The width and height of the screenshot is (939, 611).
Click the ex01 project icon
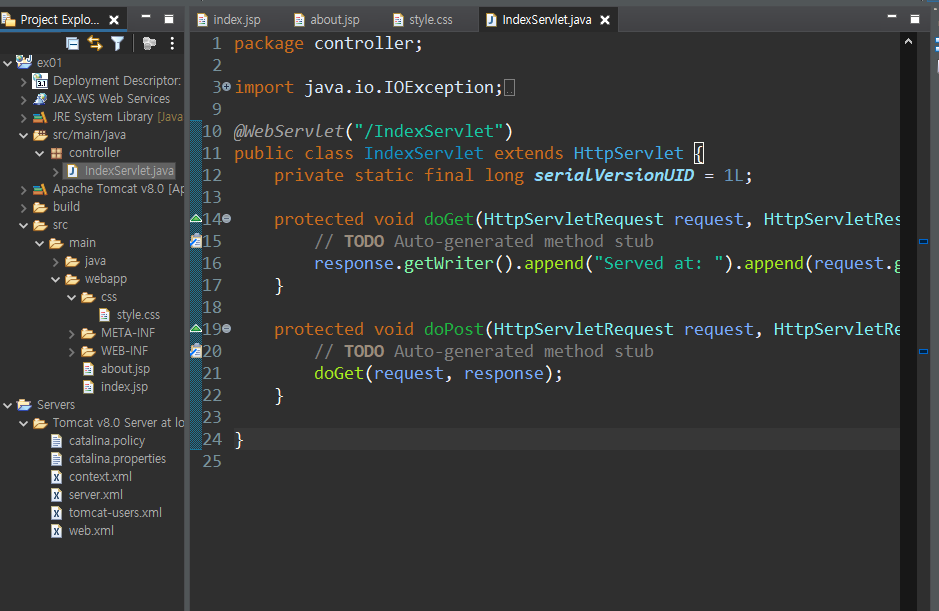tap(24, 62)
